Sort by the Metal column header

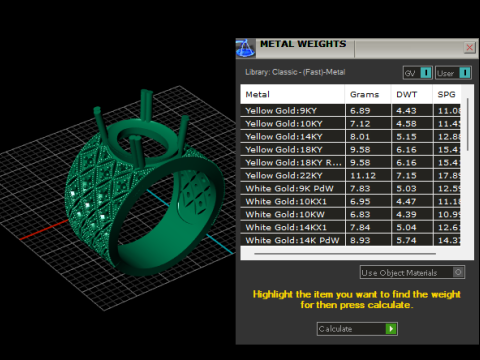292,94
